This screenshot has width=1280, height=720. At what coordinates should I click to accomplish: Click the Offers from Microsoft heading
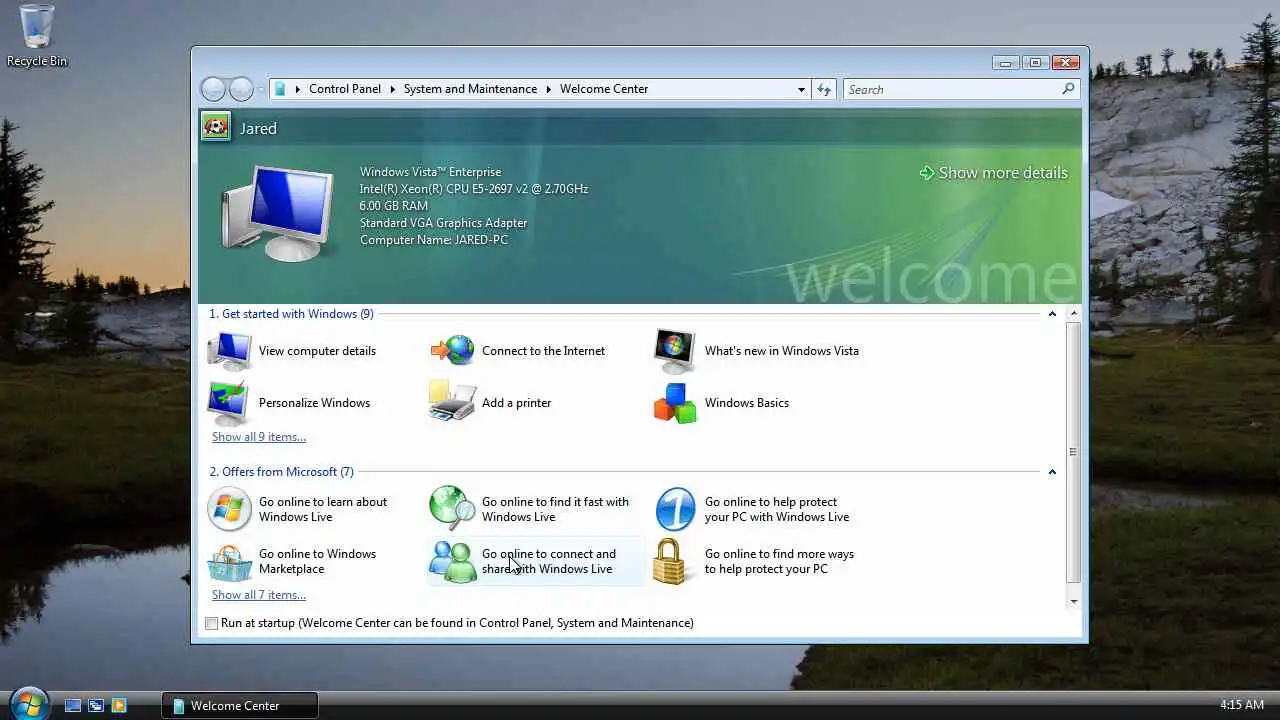281,472
